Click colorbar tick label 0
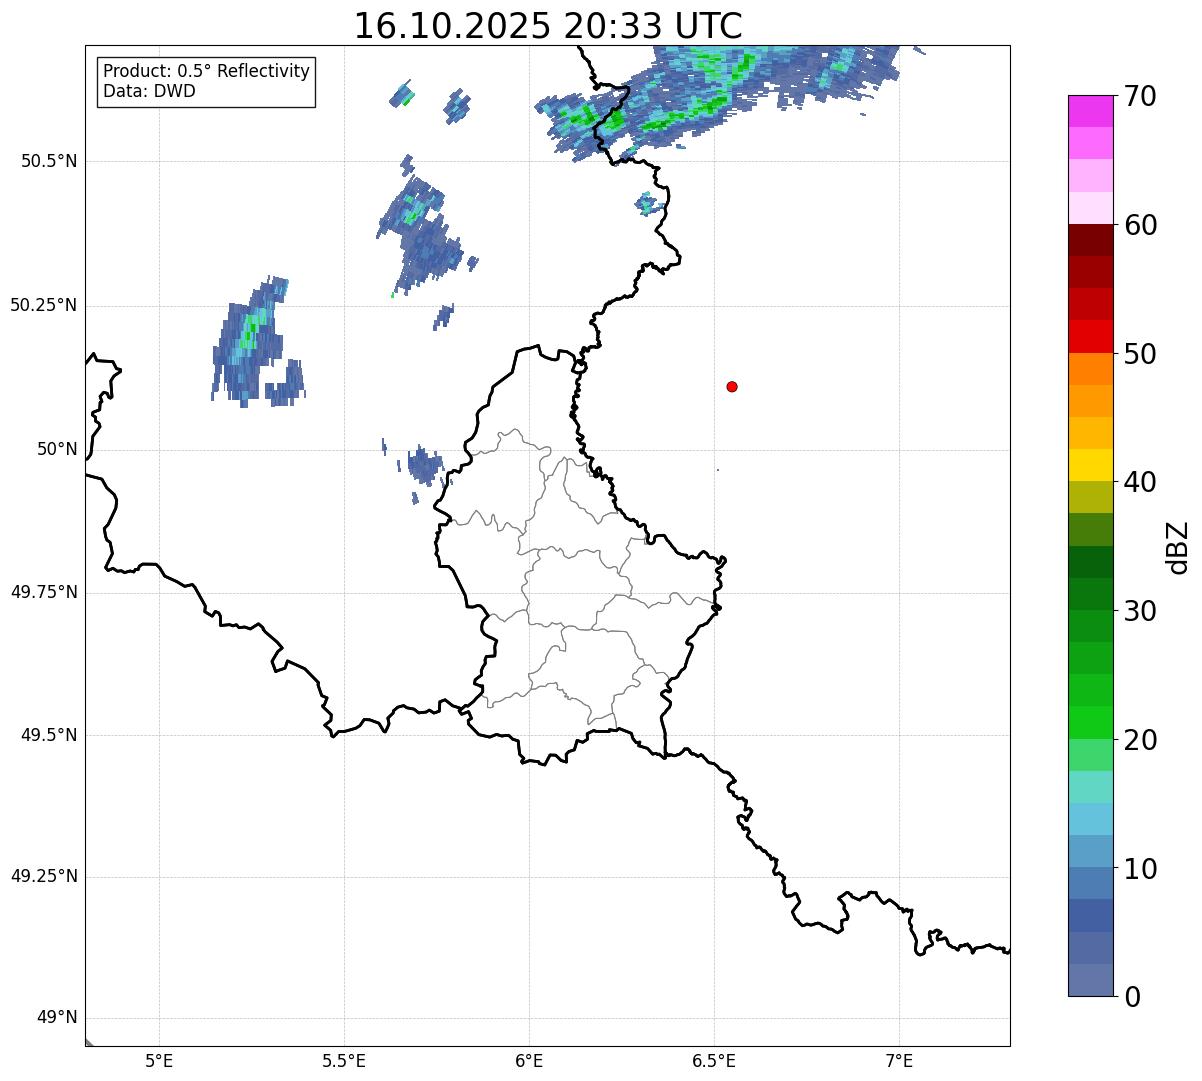Image resolution: width=1202 pixels, height=1081 pixels. [x=1131, y=997]
